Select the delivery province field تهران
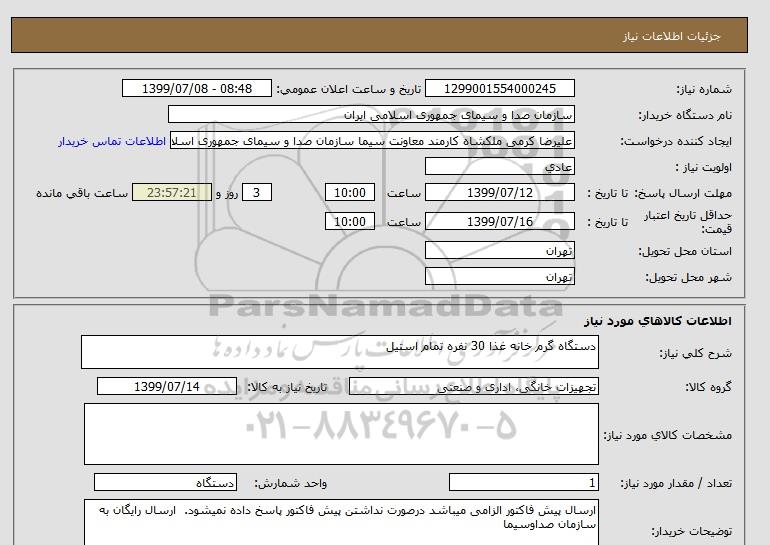This screenshot has height=545, width=770. coord(499,250)
